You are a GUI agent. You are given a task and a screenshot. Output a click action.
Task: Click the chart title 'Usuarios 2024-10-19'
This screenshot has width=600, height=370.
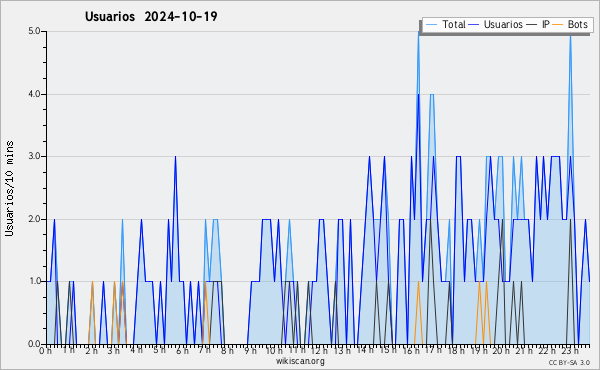coord(151,16)
